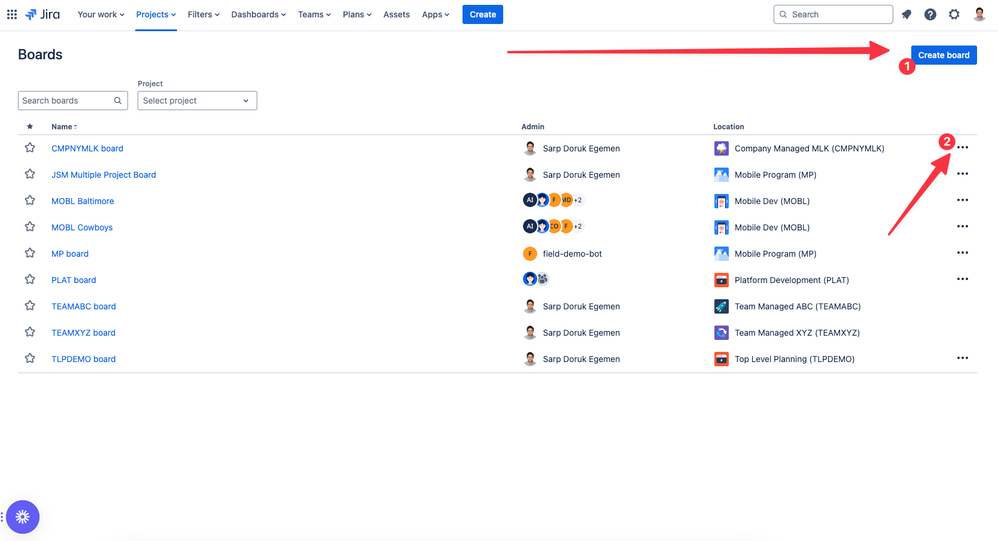Open more actions for MP board
Screen dimensions: 998x541
962,253
